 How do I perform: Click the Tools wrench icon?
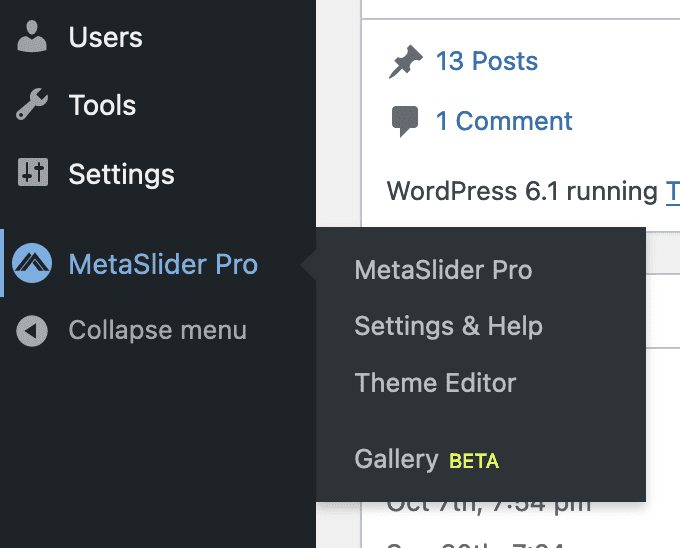32,105
